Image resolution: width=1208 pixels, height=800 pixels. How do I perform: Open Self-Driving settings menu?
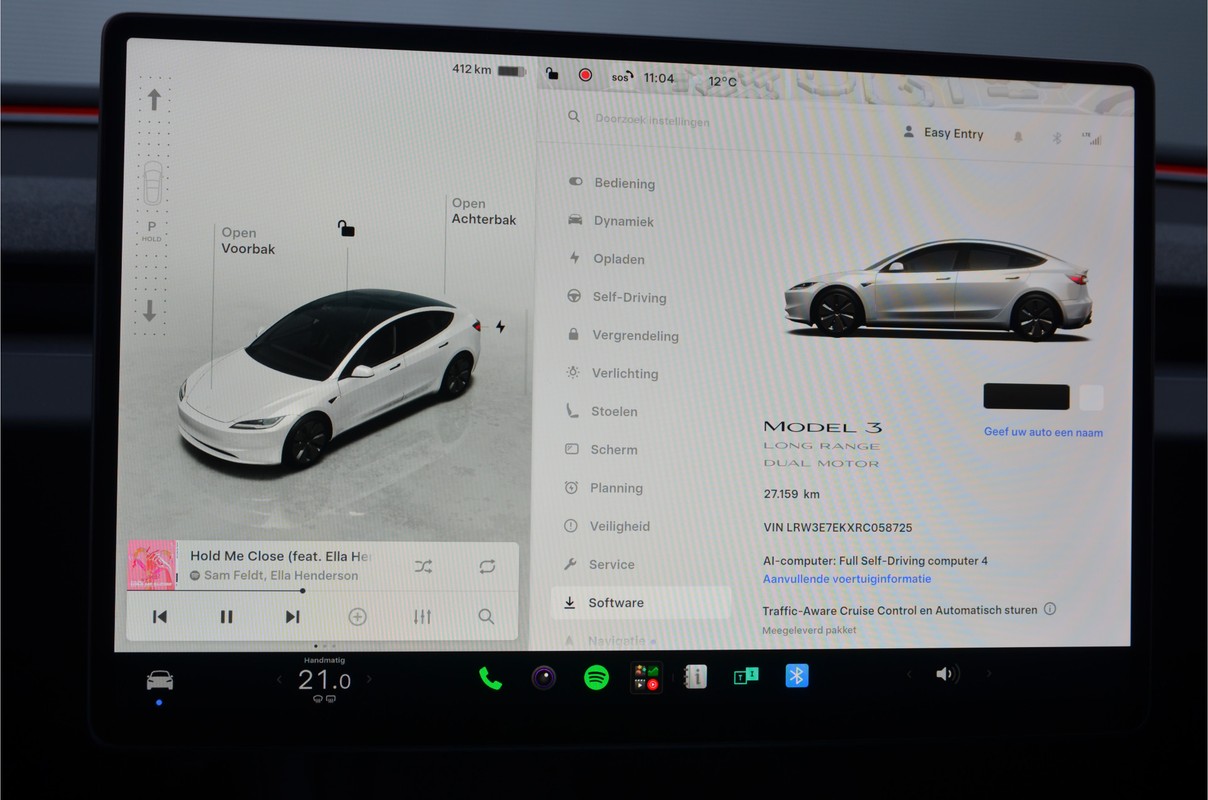[616, 297]
